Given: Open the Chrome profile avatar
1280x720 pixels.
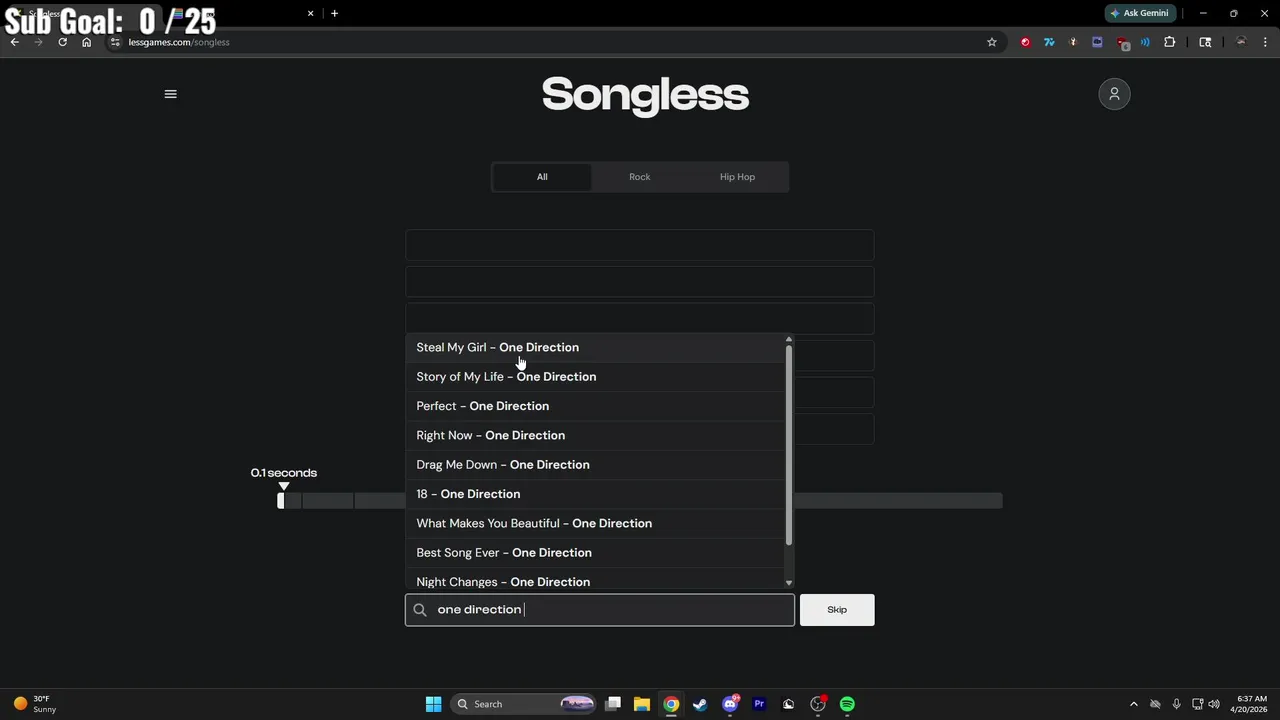Looking at the screenshot, I should pos(1241,42).
